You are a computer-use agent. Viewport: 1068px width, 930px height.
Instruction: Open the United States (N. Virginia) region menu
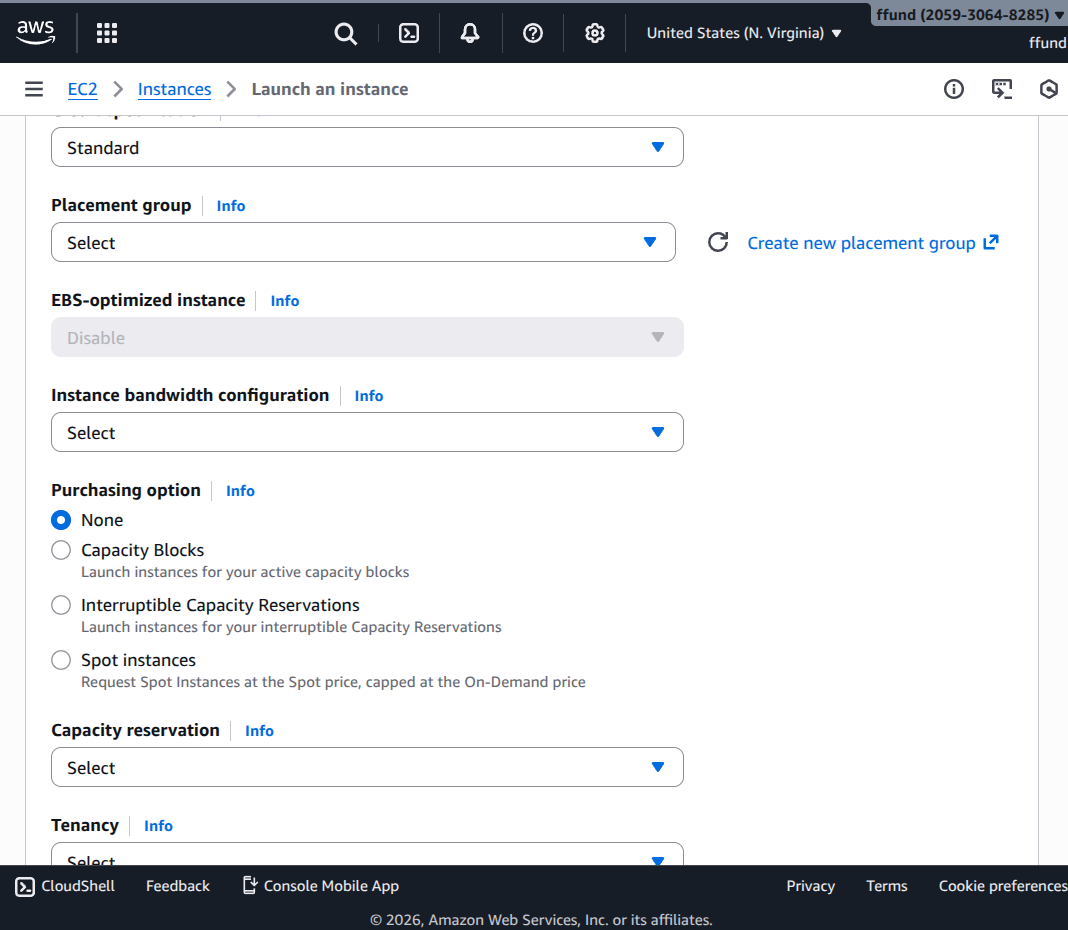click(744, 33)
